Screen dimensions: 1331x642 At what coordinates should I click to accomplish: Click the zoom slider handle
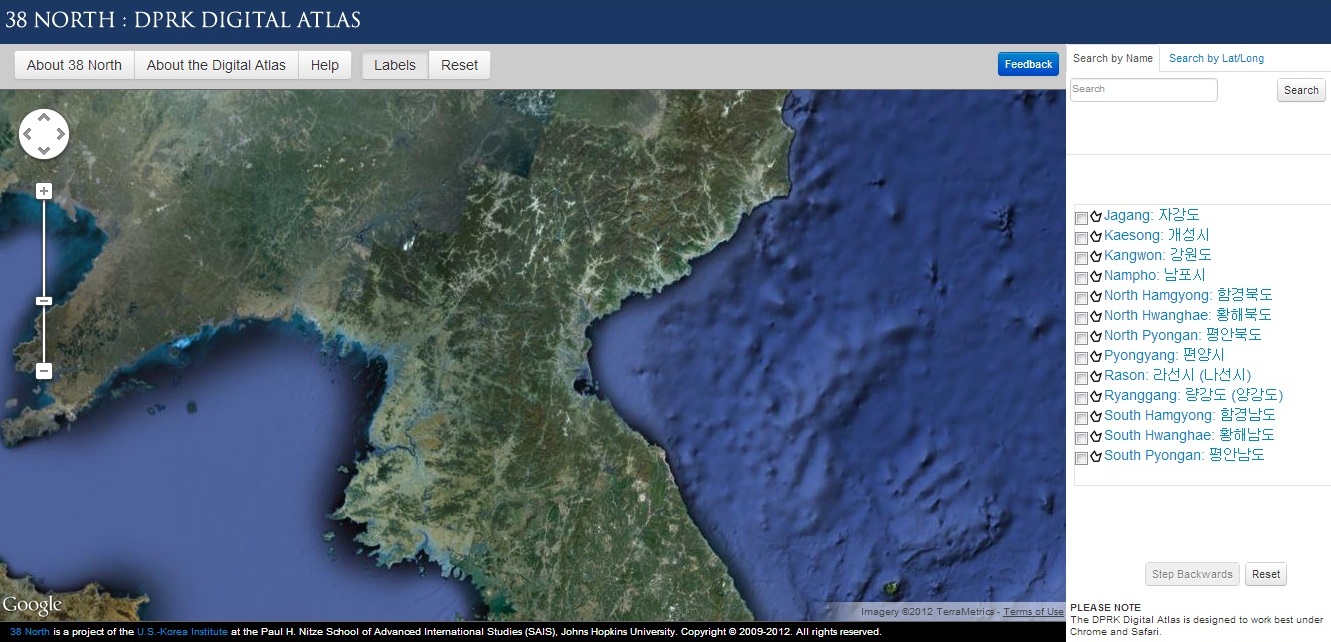43,300
